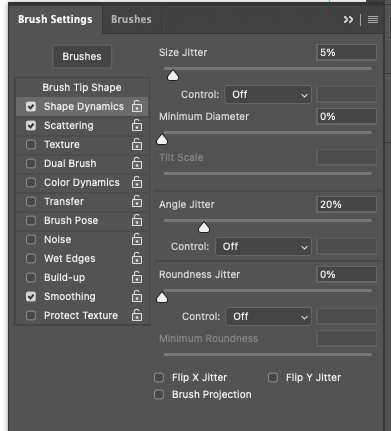Enable the Build-up checkbox
391x431 pixels.
[31, 278]
